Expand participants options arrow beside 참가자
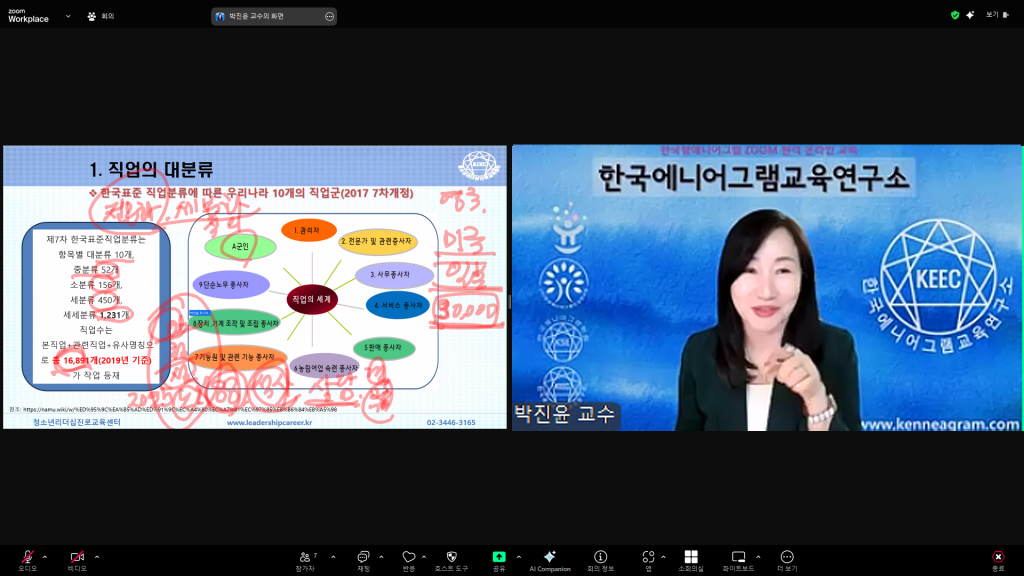The height and width of the screenshot is (576, 1024). pyautogui.click(x=333, y=557)
